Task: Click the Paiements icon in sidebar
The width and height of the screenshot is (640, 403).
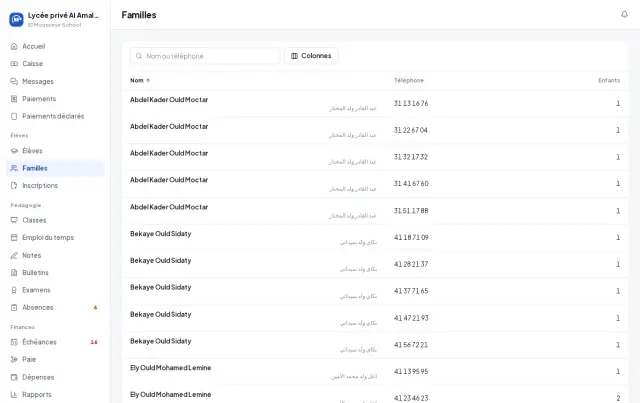Action: 14,99
